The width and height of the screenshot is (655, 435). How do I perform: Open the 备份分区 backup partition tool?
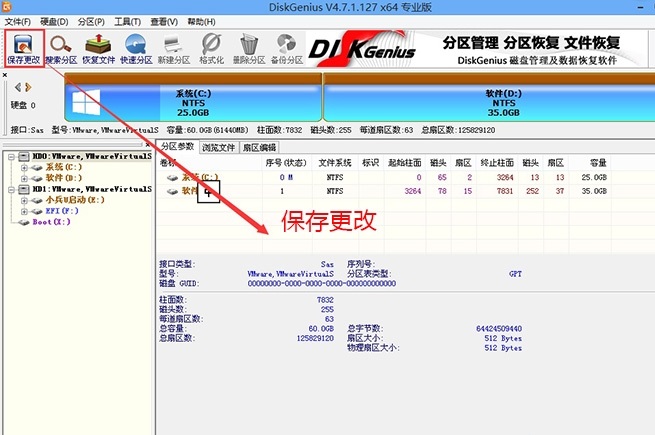click(287, 49)
